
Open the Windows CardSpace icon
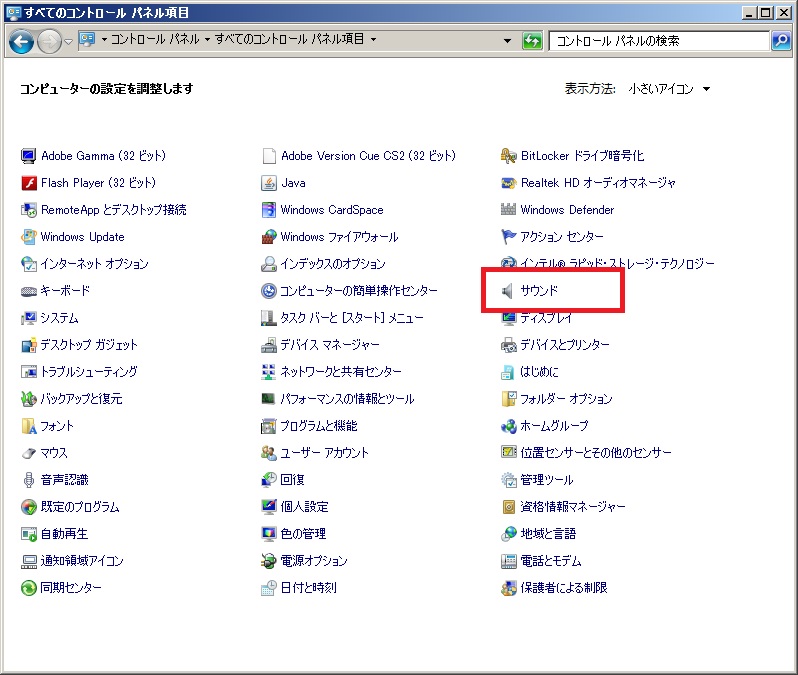[269, 210]
